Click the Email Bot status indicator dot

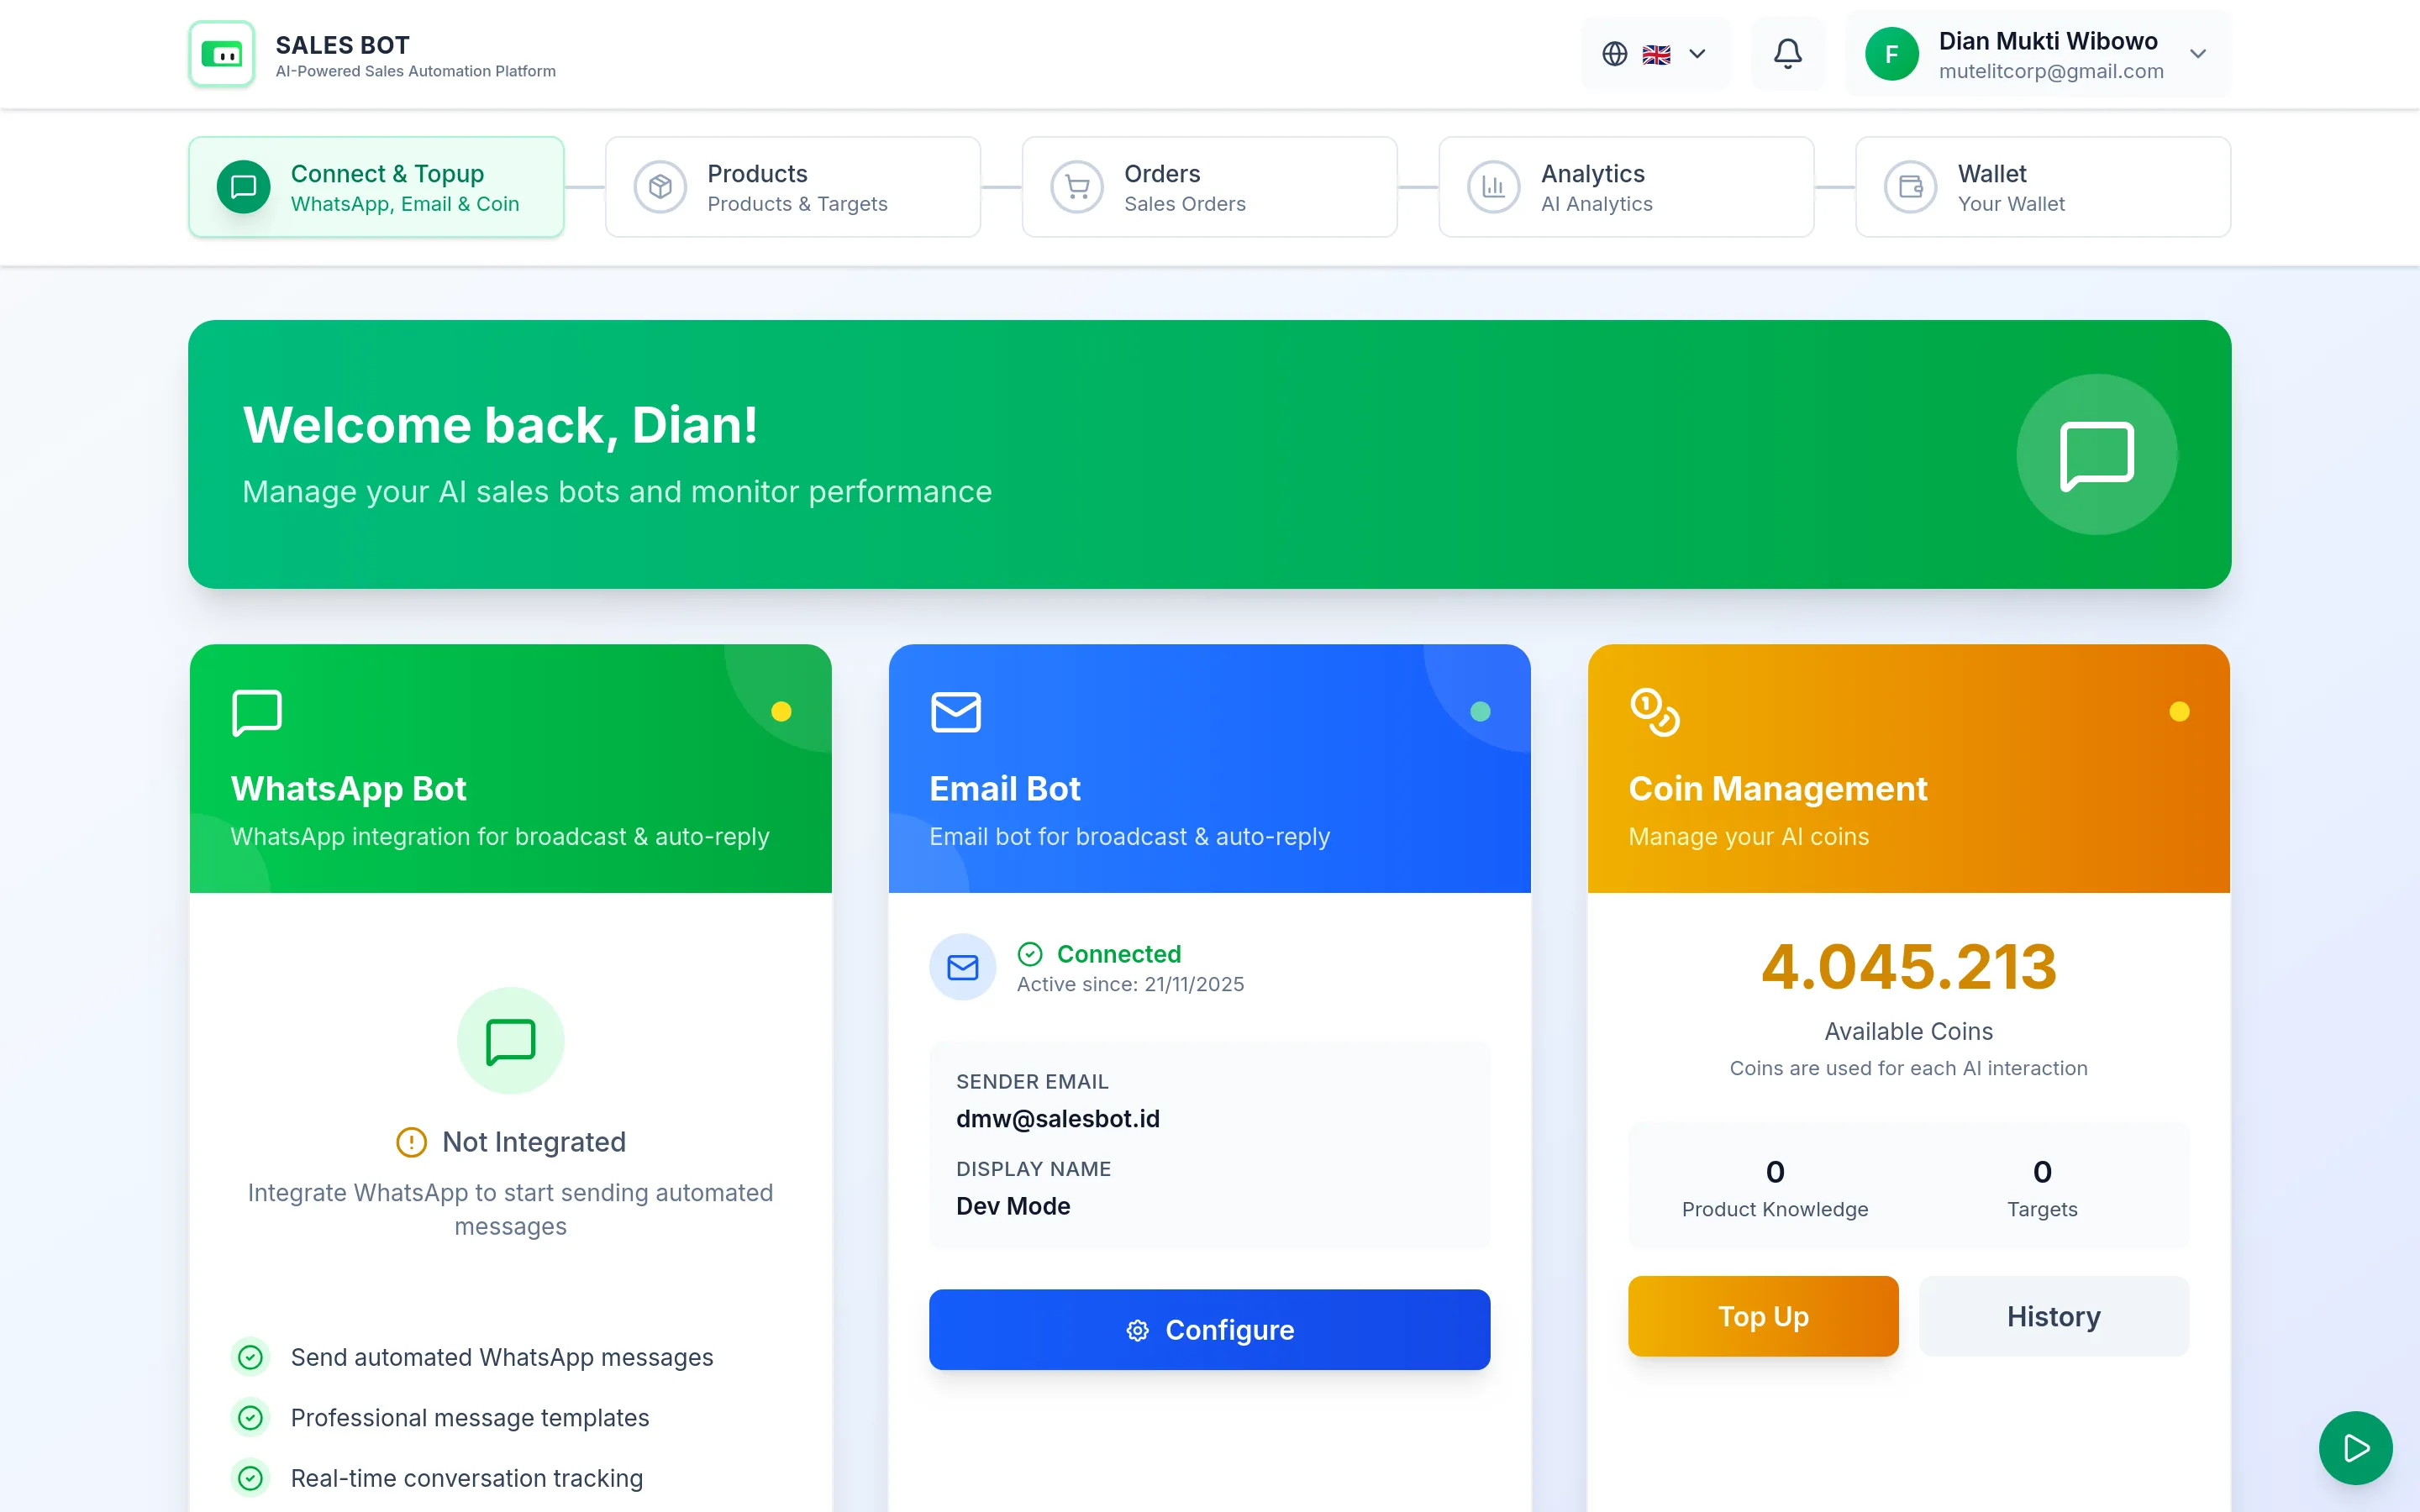click(x=1481, y=710)
